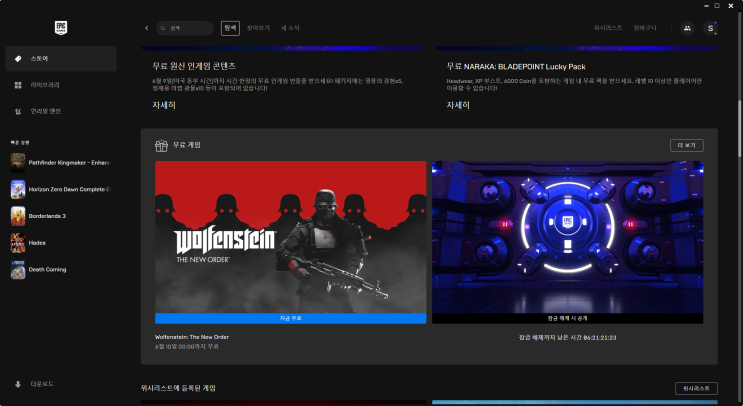Click the Hades cover icon
Screen dimensions: 743x406
18,243
